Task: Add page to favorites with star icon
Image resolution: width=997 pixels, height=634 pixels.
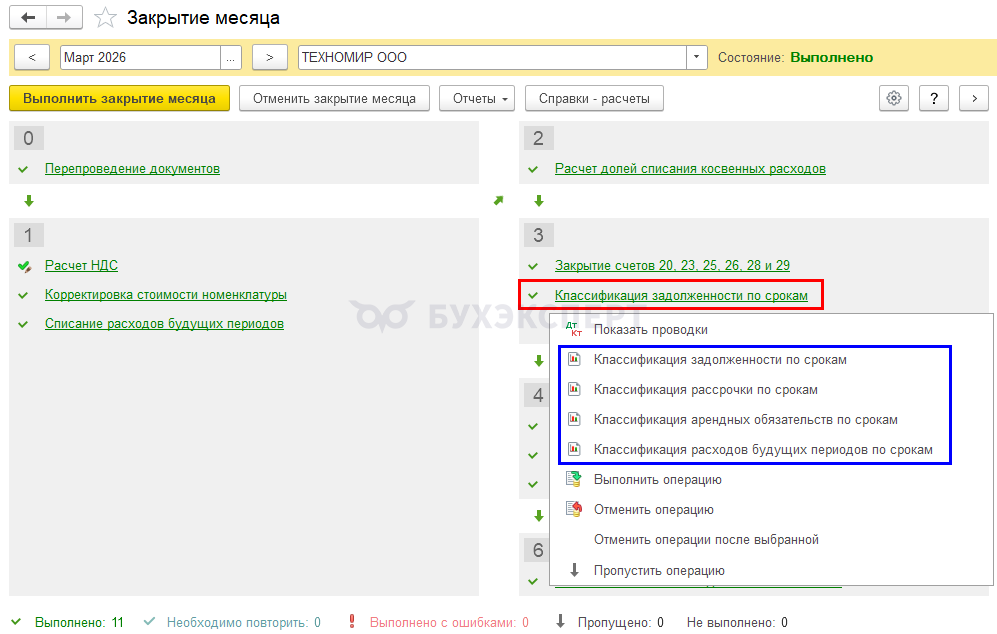Action: 104,18
